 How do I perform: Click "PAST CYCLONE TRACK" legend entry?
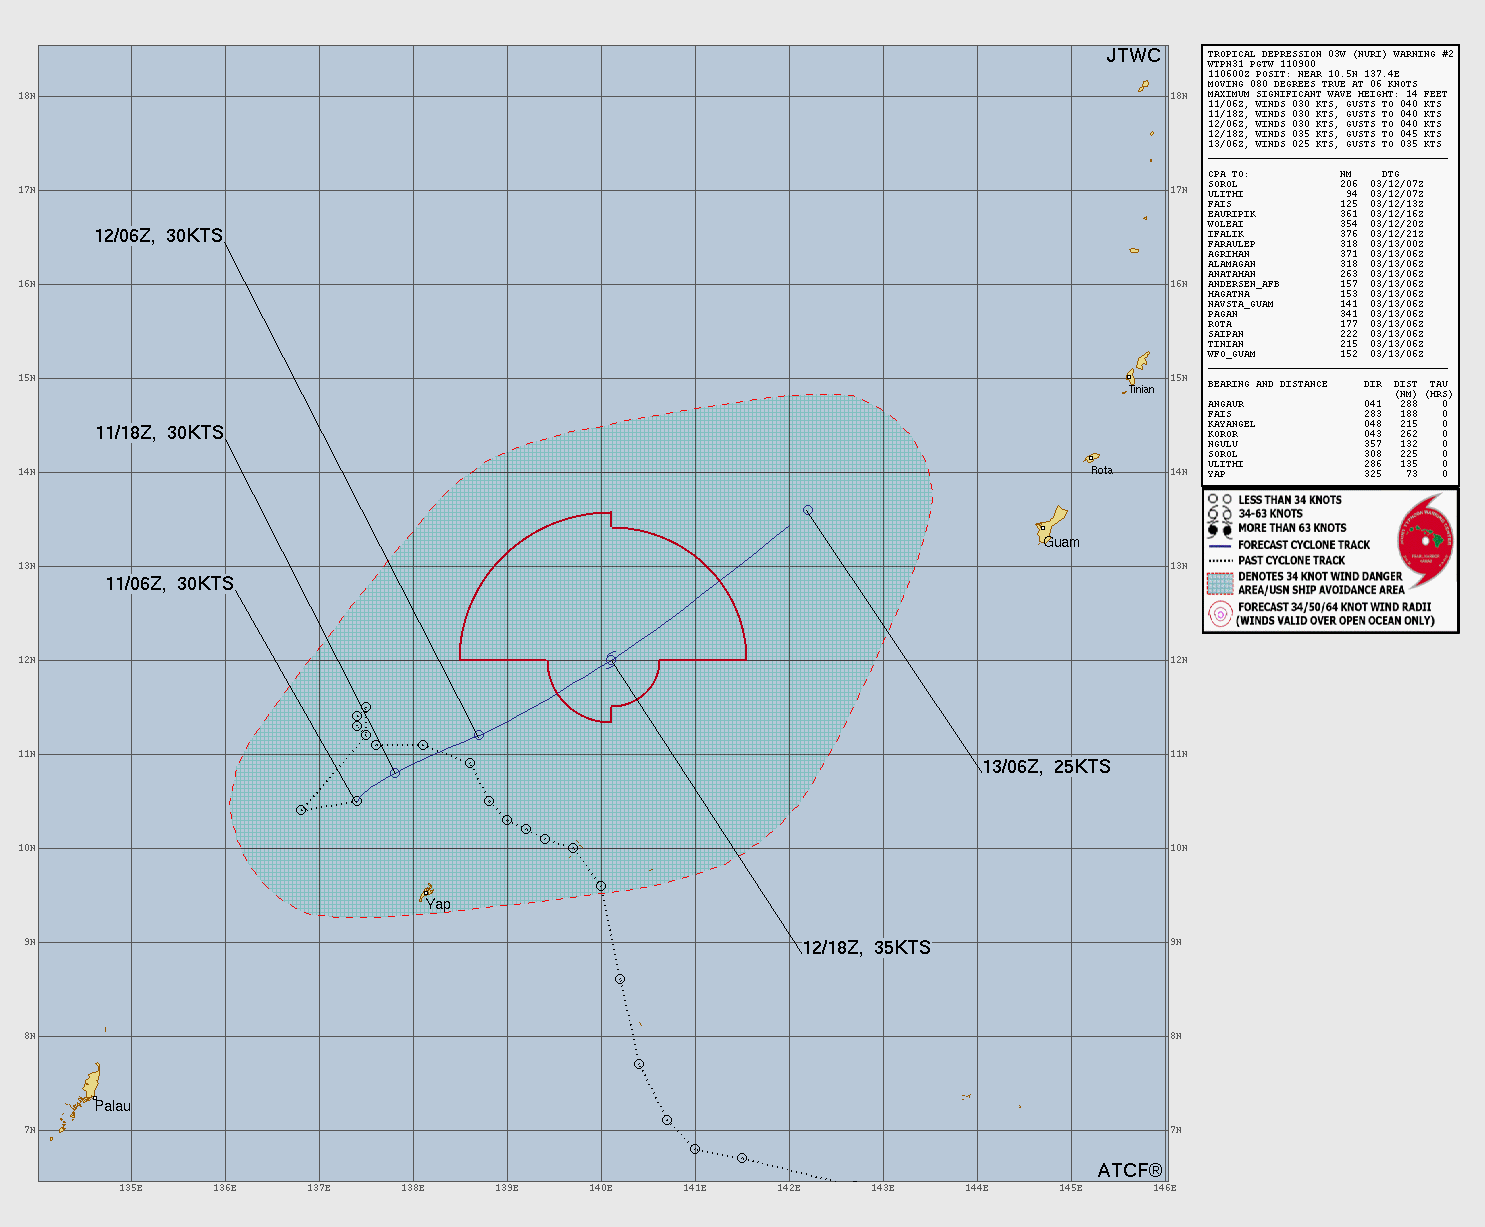coord(1291,560)
